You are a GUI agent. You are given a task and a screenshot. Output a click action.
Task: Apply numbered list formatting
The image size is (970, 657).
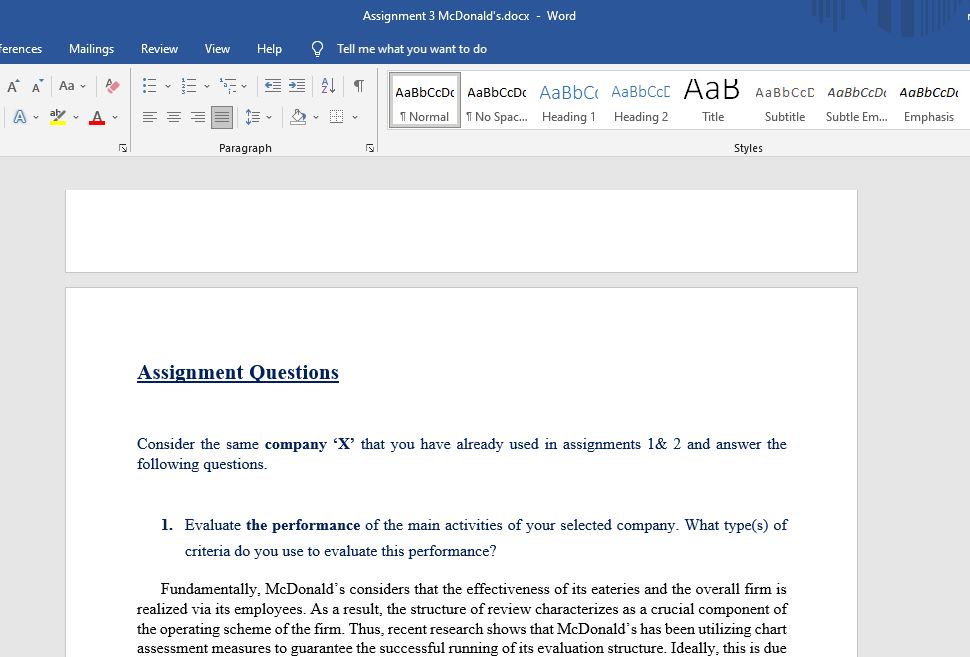point(189,86)
